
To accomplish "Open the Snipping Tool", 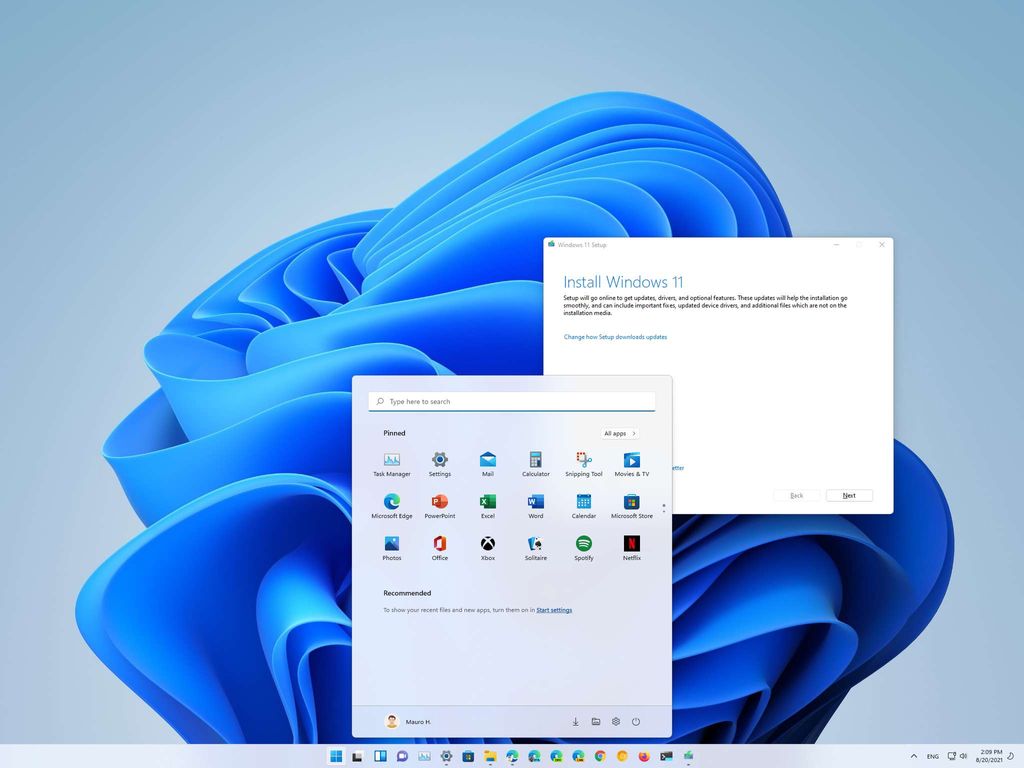I will pyautogui.click(x=583, y=462).
